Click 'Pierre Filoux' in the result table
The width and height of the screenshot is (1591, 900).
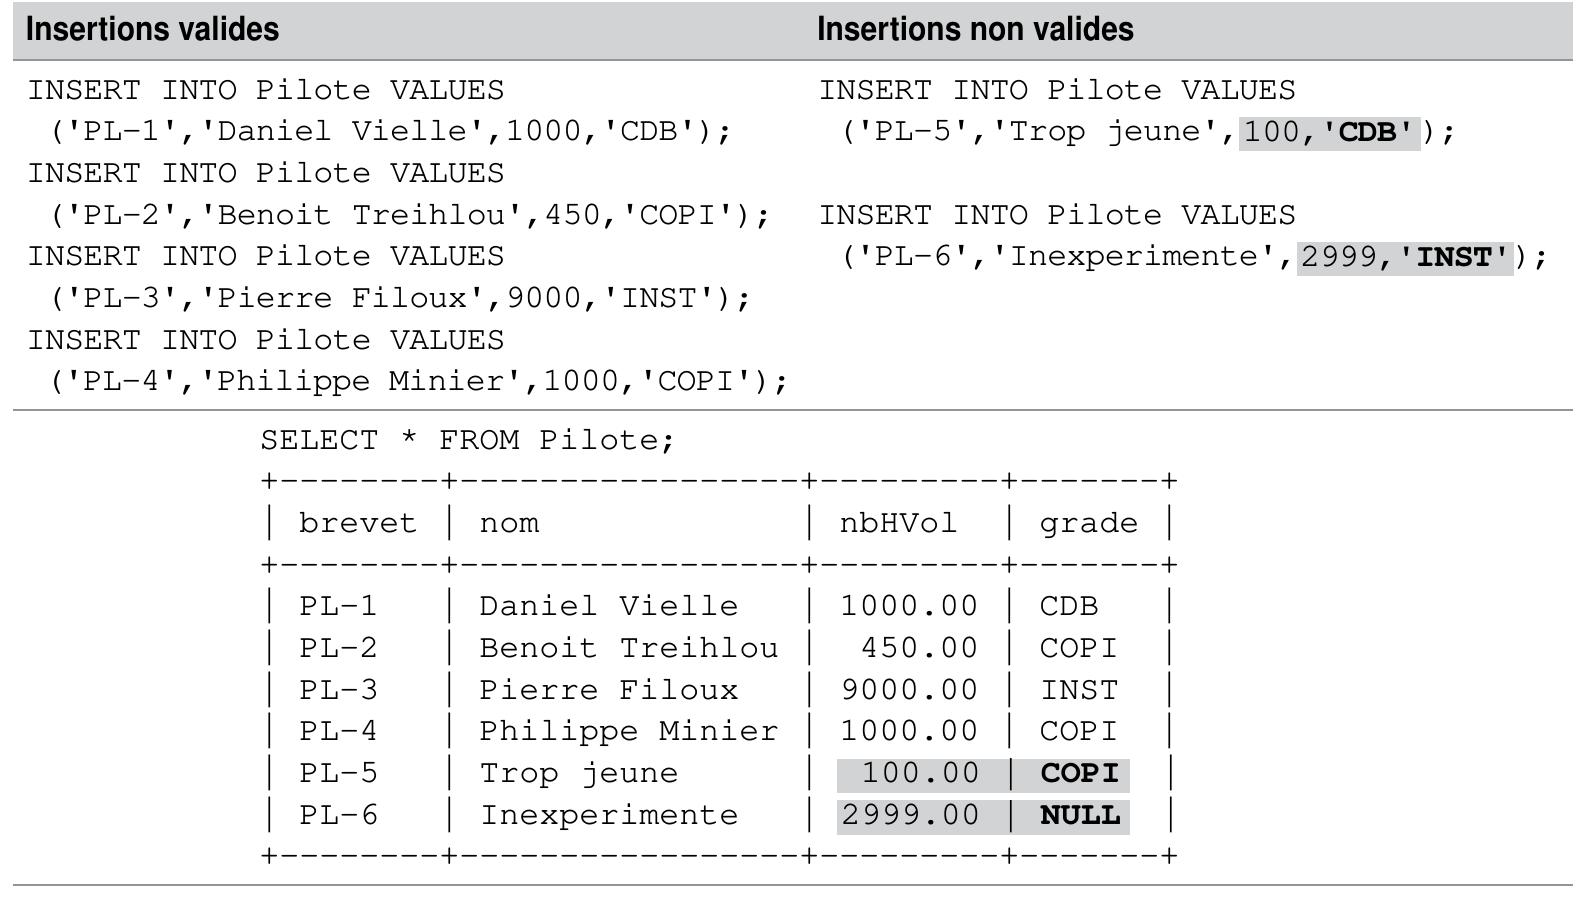[608, 690]
